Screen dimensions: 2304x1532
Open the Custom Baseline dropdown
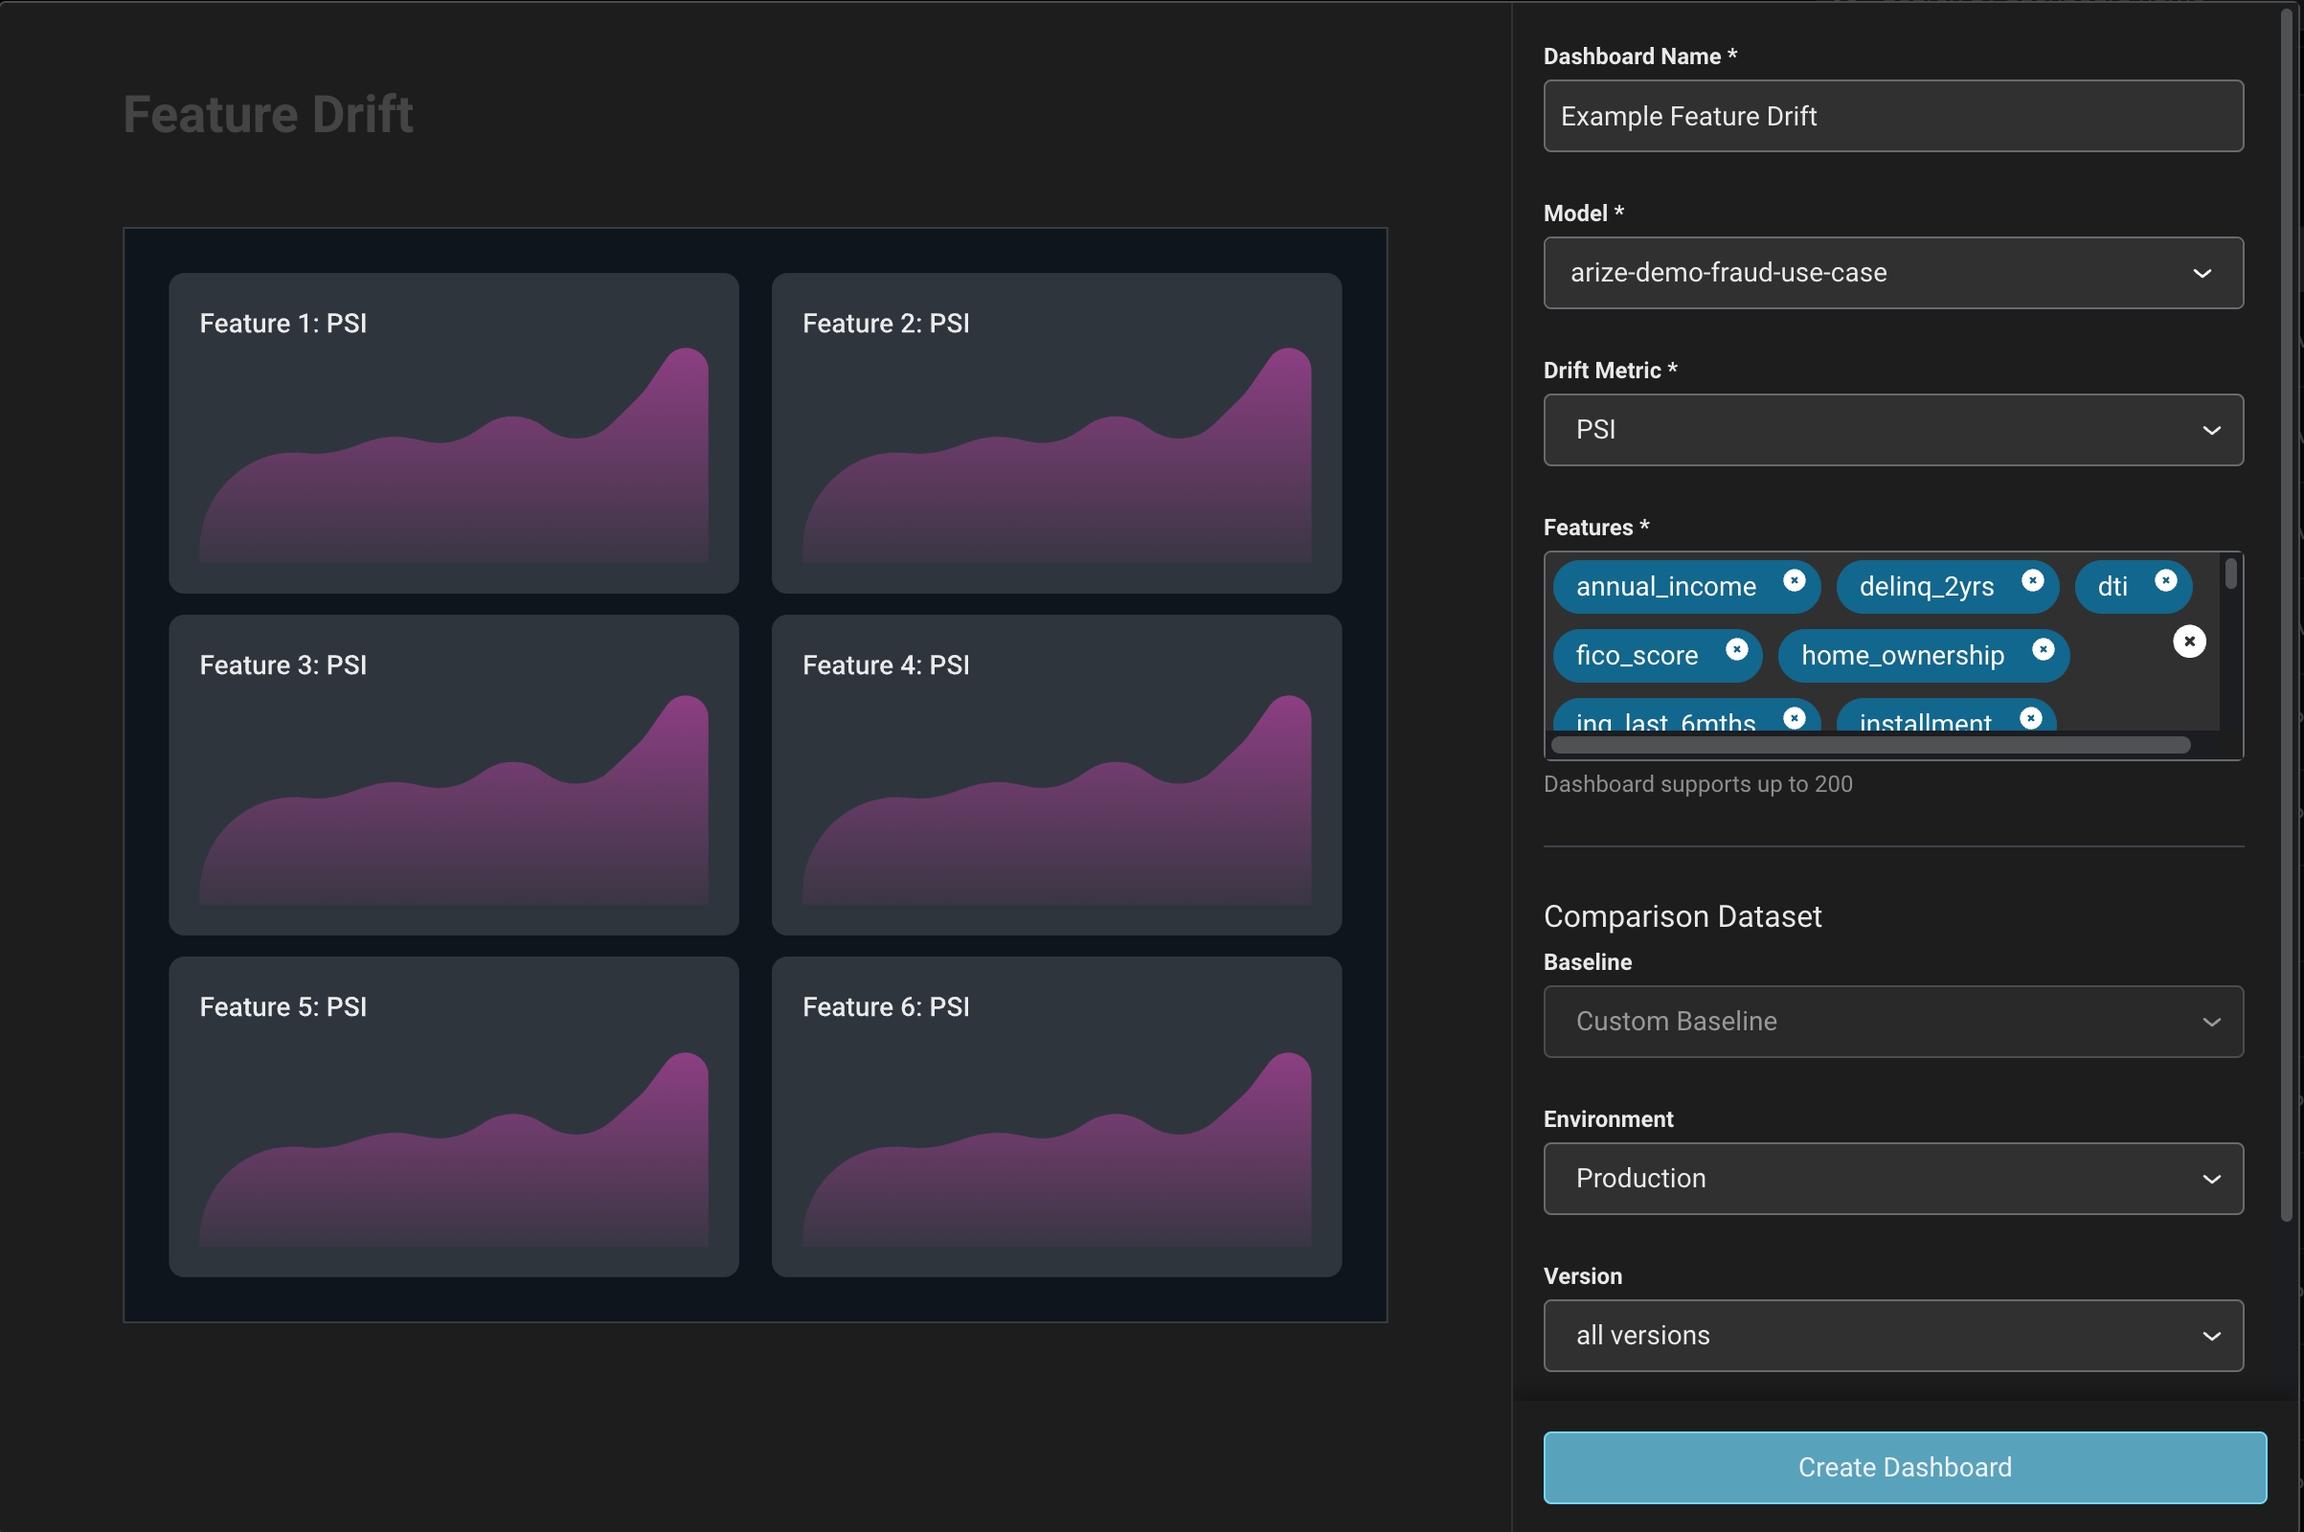[1892, 1022]
